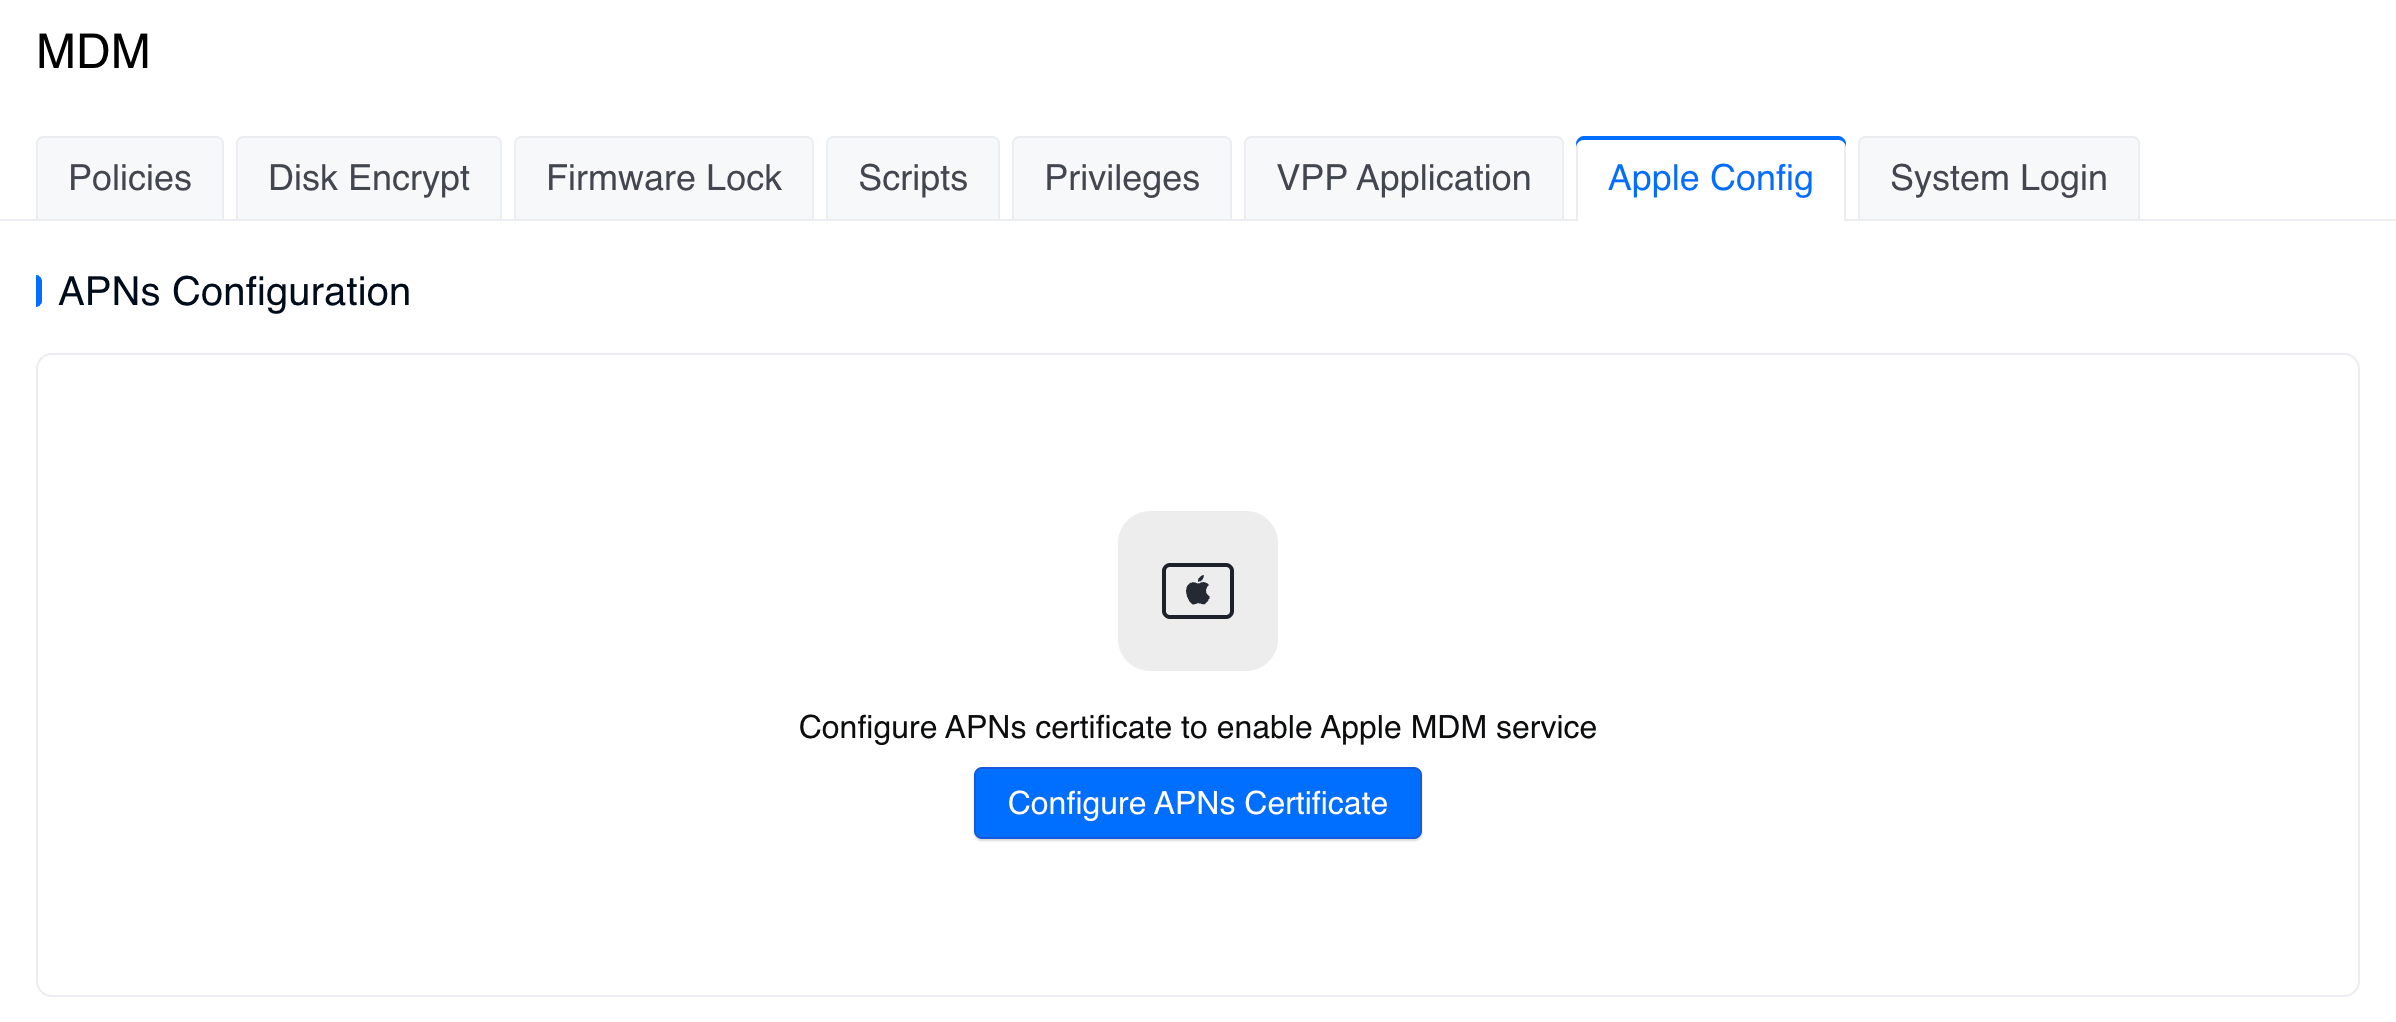This screenshot has width=2396, height=1022.
Task: Click blank card area below the Configure button
Action: tap(1197, 920)
